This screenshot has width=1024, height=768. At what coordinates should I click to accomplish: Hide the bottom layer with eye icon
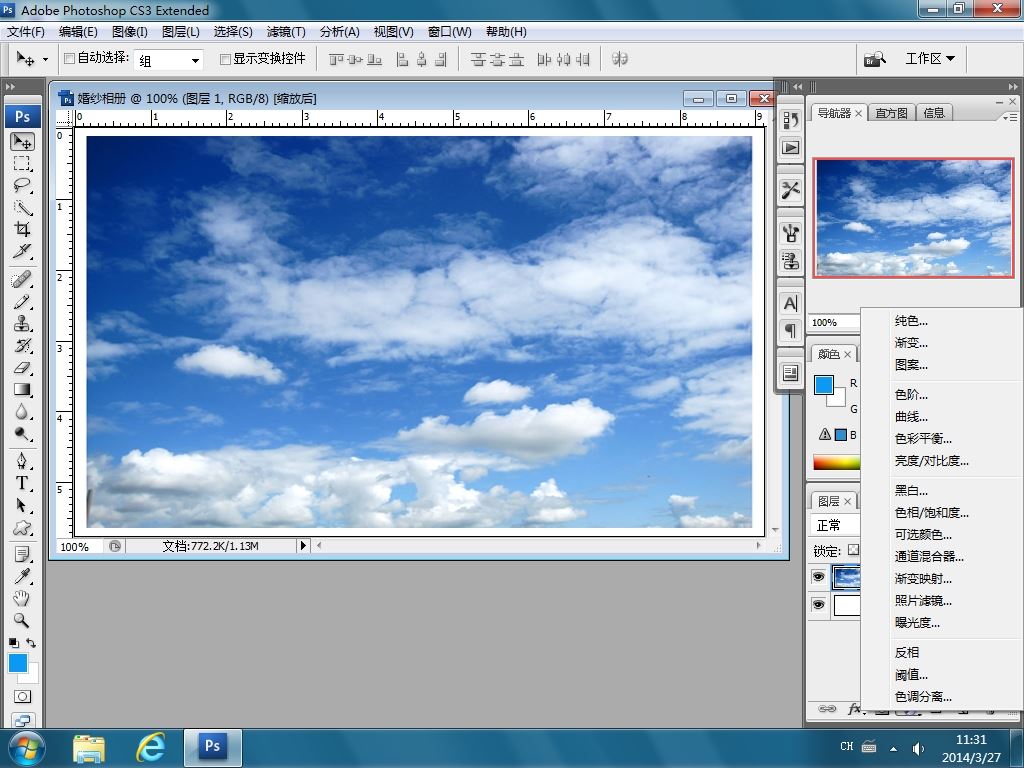pos(818,605)
